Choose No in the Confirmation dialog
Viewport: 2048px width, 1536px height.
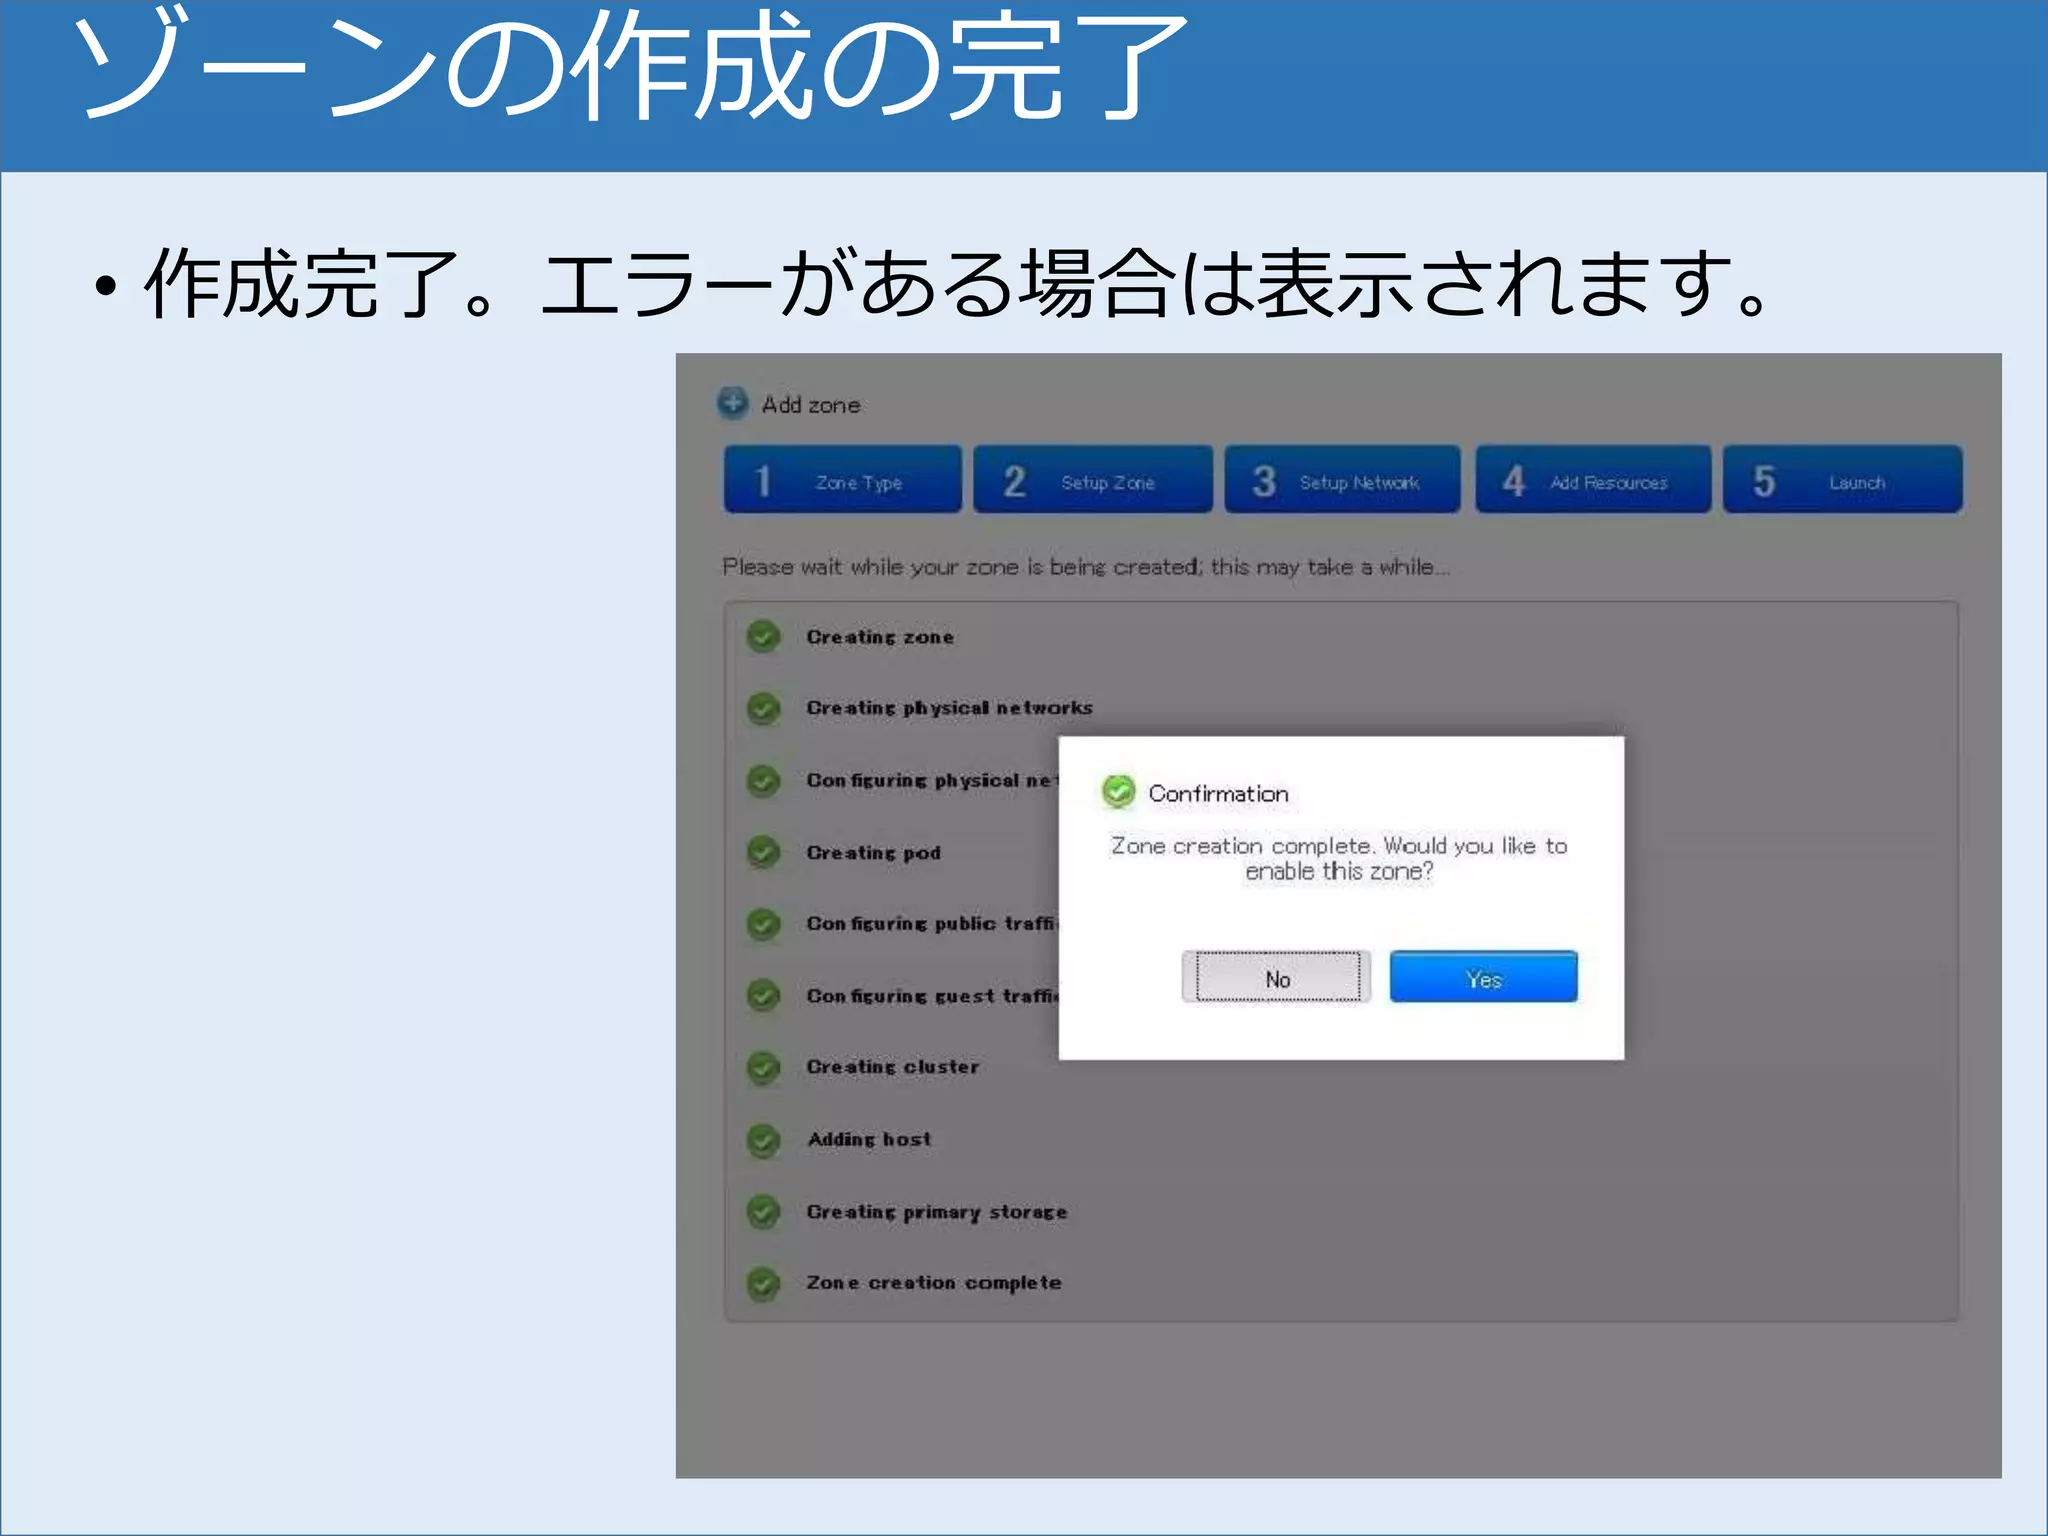click(x=1277, y=977)
